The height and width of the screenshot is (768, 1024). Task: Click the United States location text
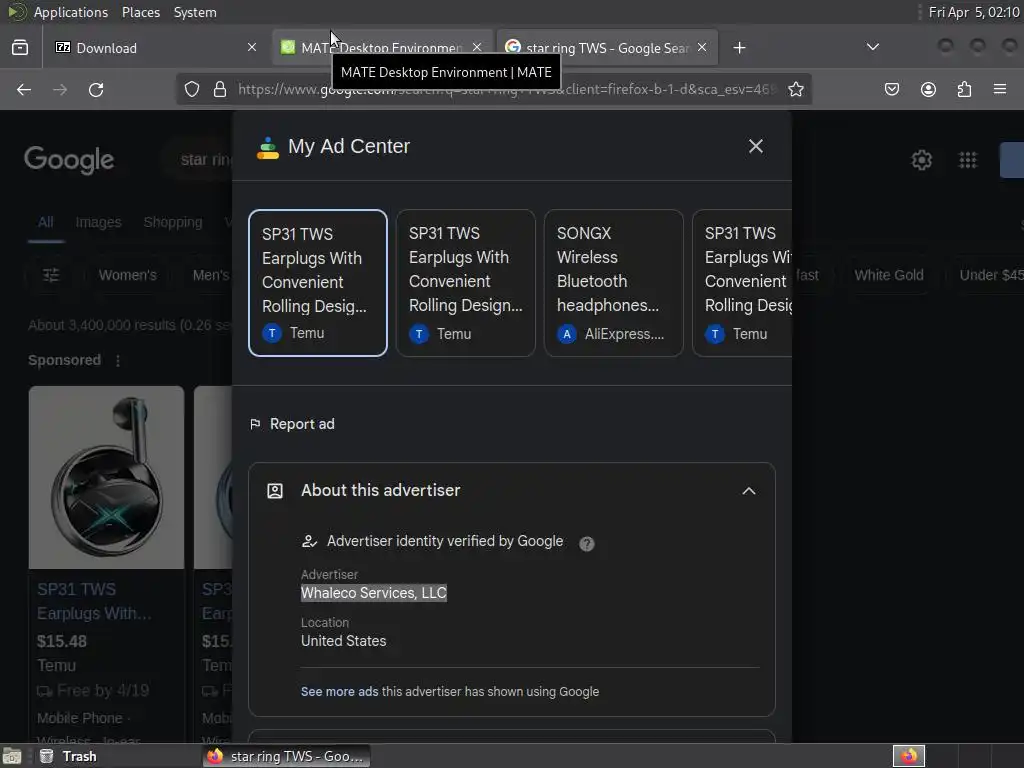[x=344, y=641]
